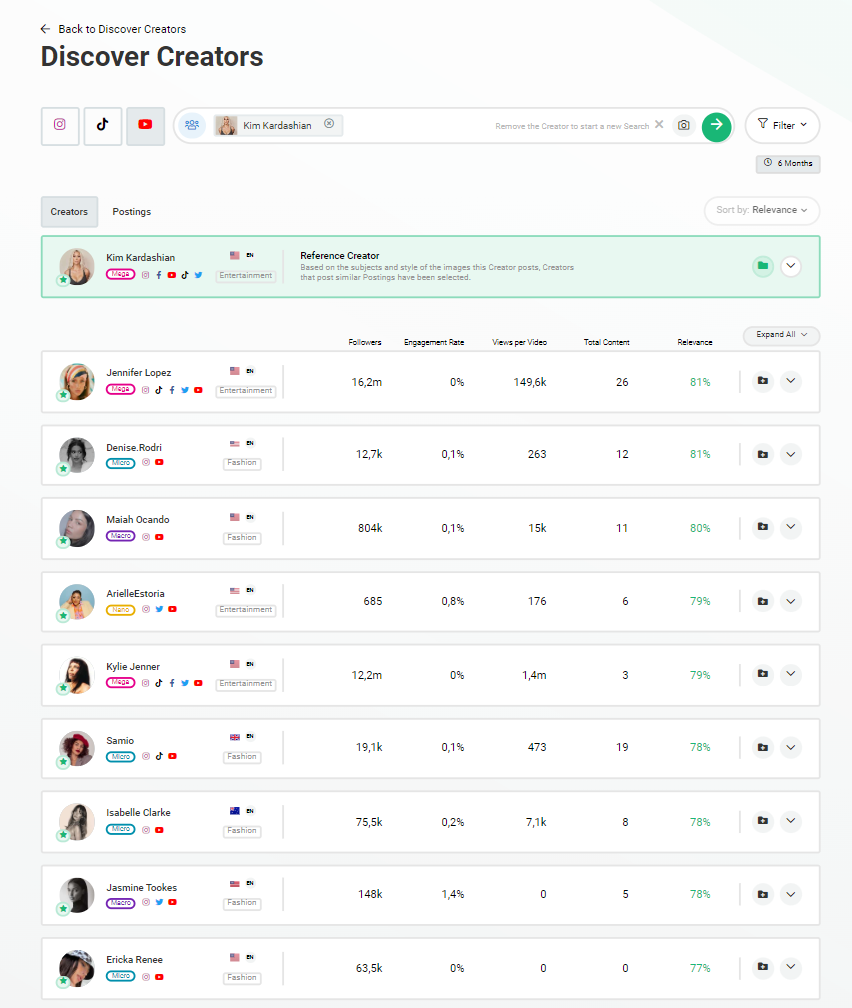The height and width of the screenshot is (1008, 852).
Task: Click the Maiah Ocando Macro badge
Action: 120,536
